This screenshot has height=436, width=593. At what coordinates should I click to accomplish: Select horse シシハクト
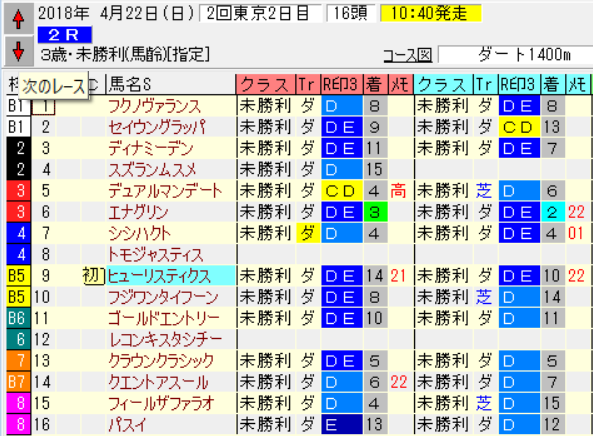tap(139, 233)
